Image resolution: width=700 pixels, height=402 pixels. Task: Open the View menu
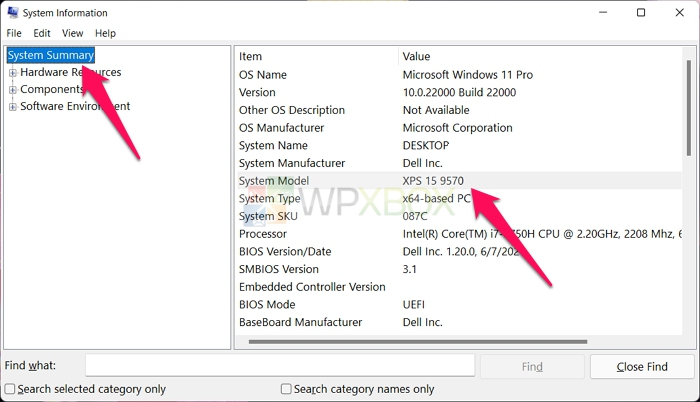72,33
